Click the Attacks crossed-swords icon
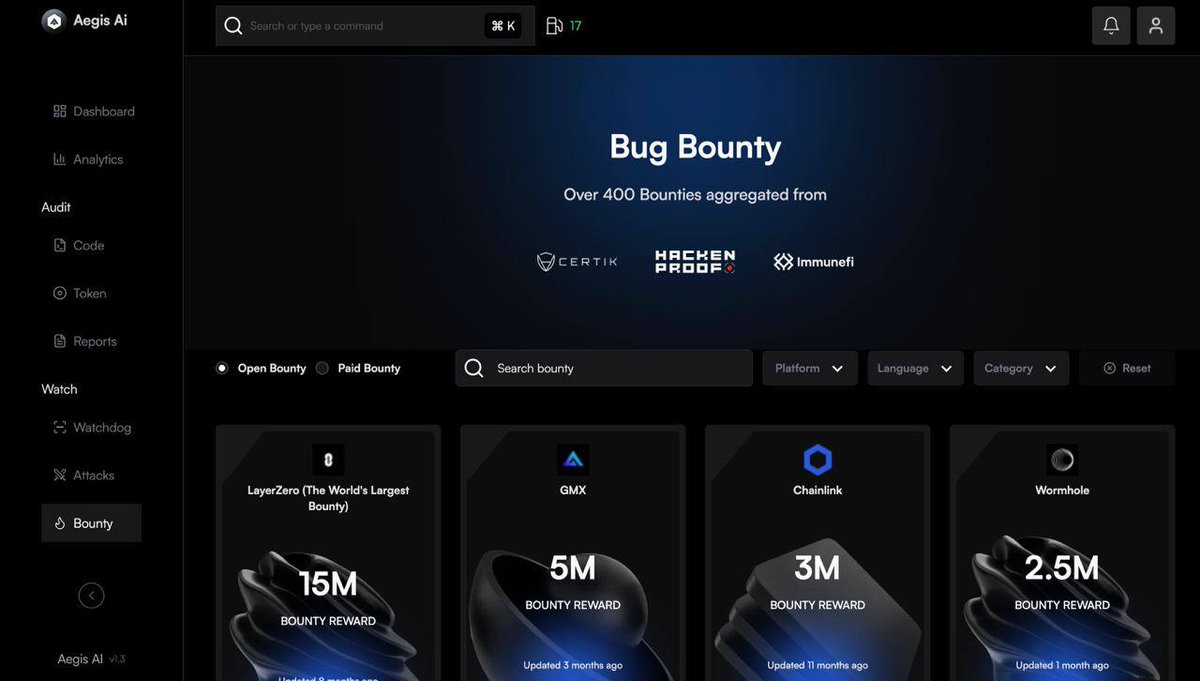This screenshot has width=1200, height=681. 60,475
